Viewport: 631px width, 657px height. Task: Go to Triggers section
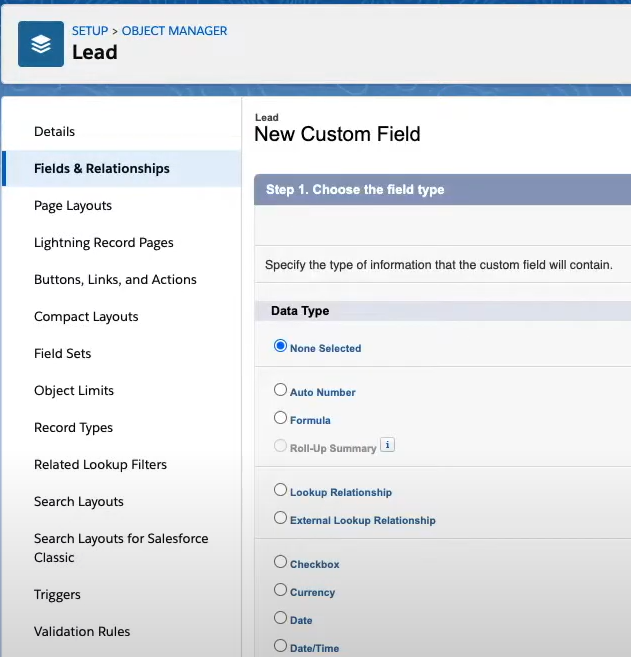[x=57, y=595]
